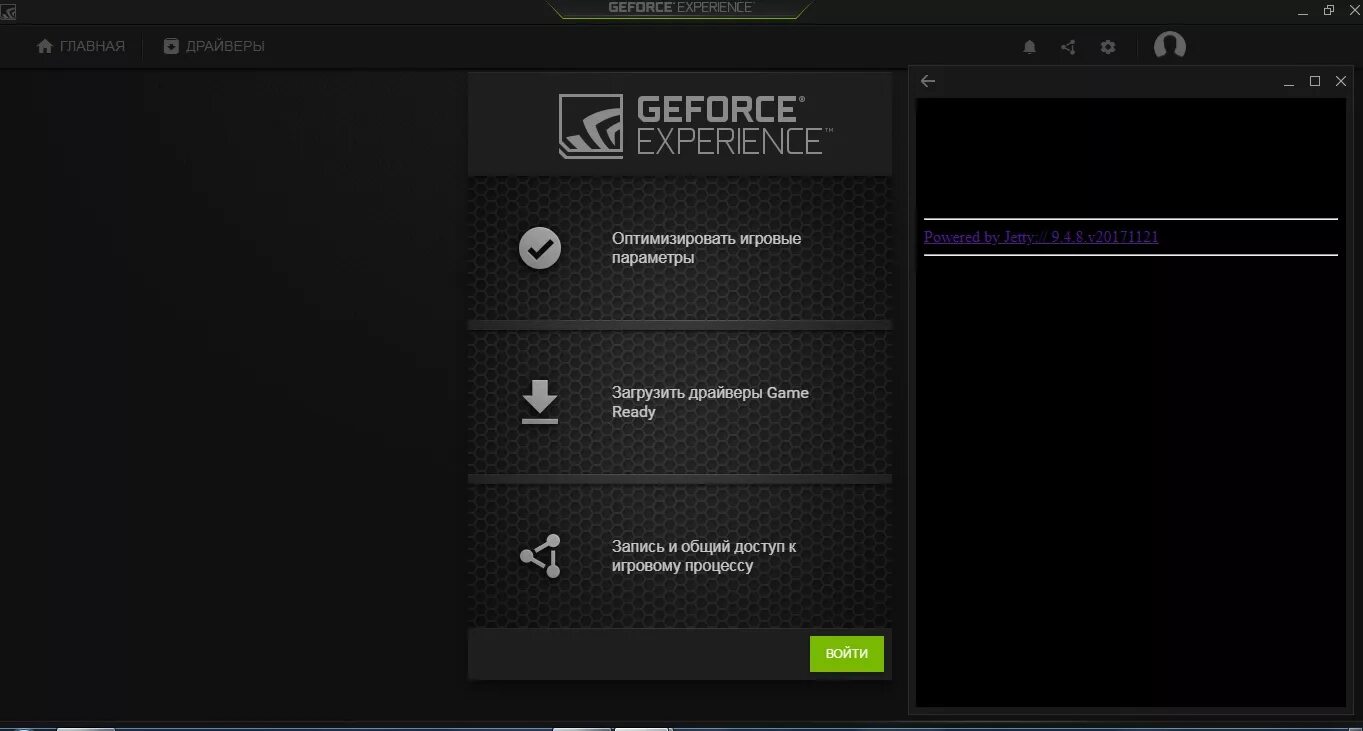Click the download arrow icon for Game Ready drivers
This screenshot has height=731, width=1363.
click(x=540, y=402)
